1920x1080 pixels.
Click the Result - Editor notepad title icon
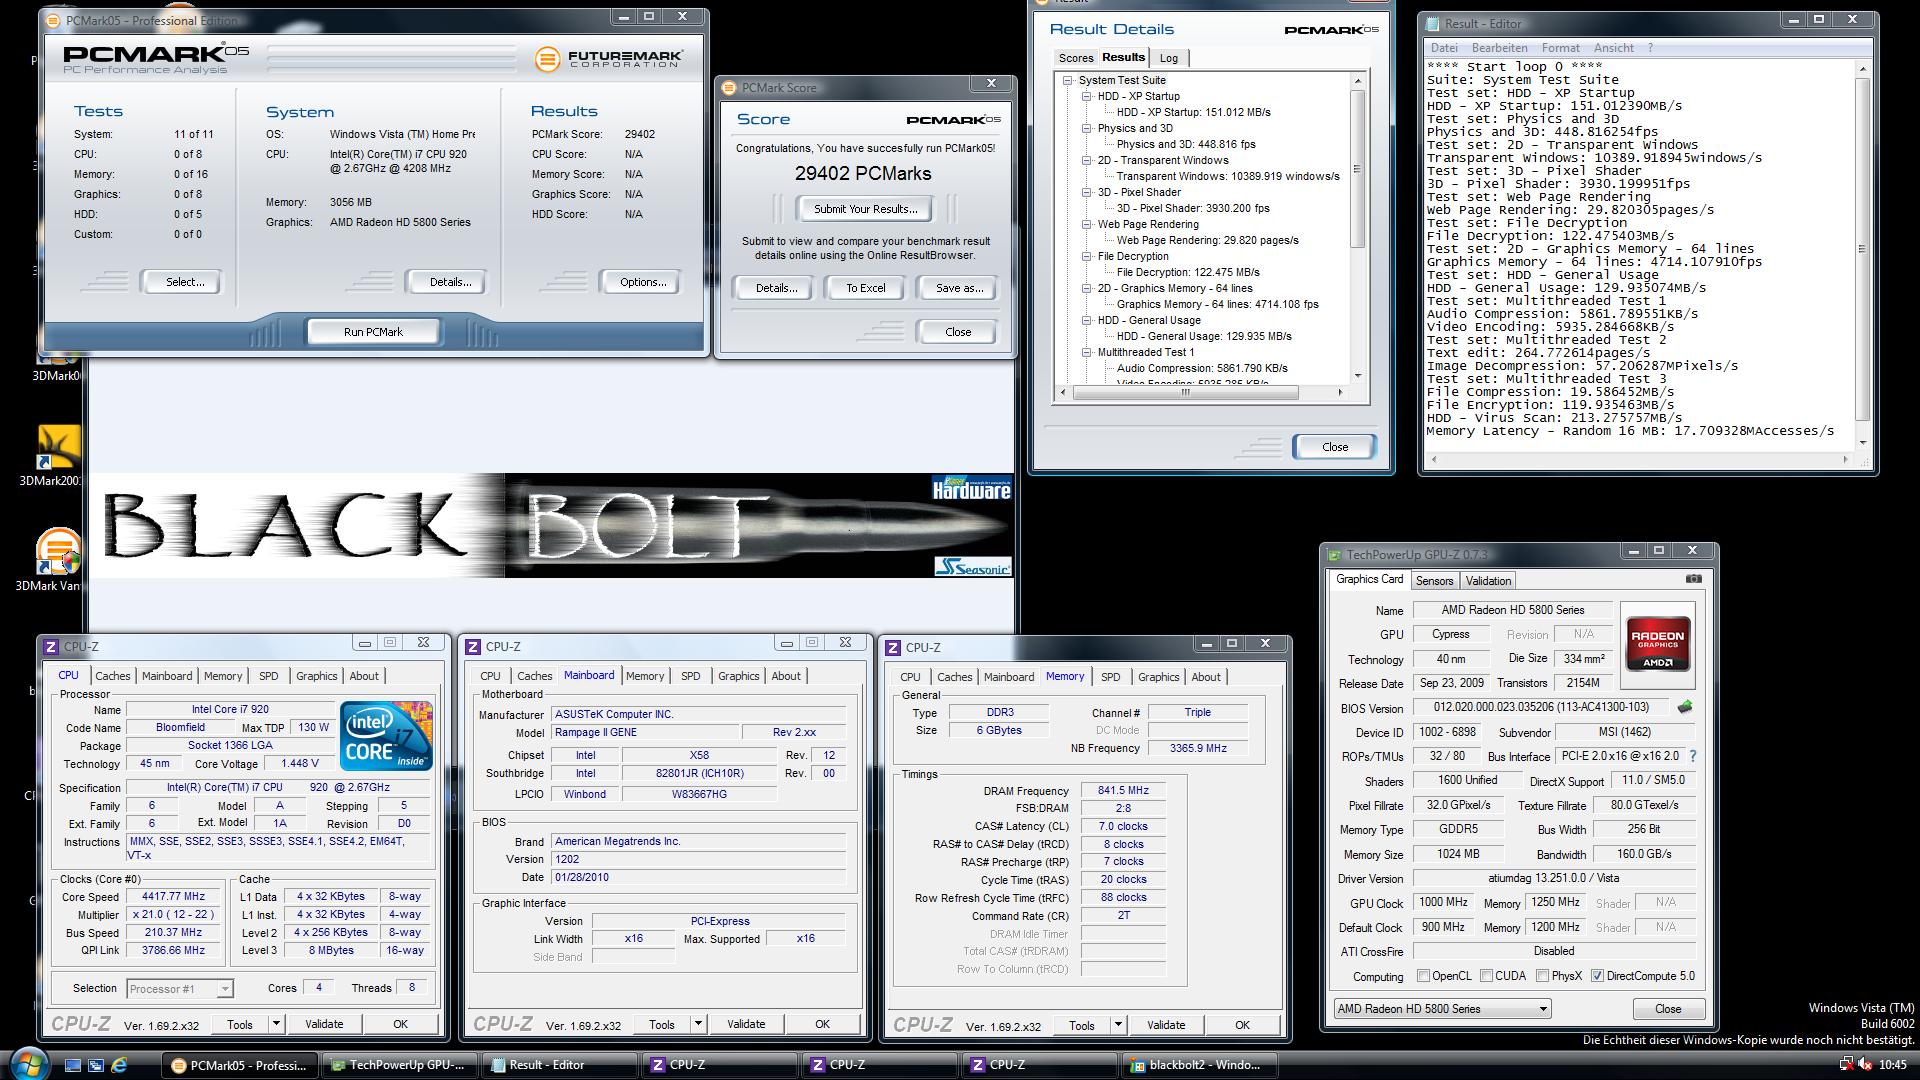(1432, 23)
